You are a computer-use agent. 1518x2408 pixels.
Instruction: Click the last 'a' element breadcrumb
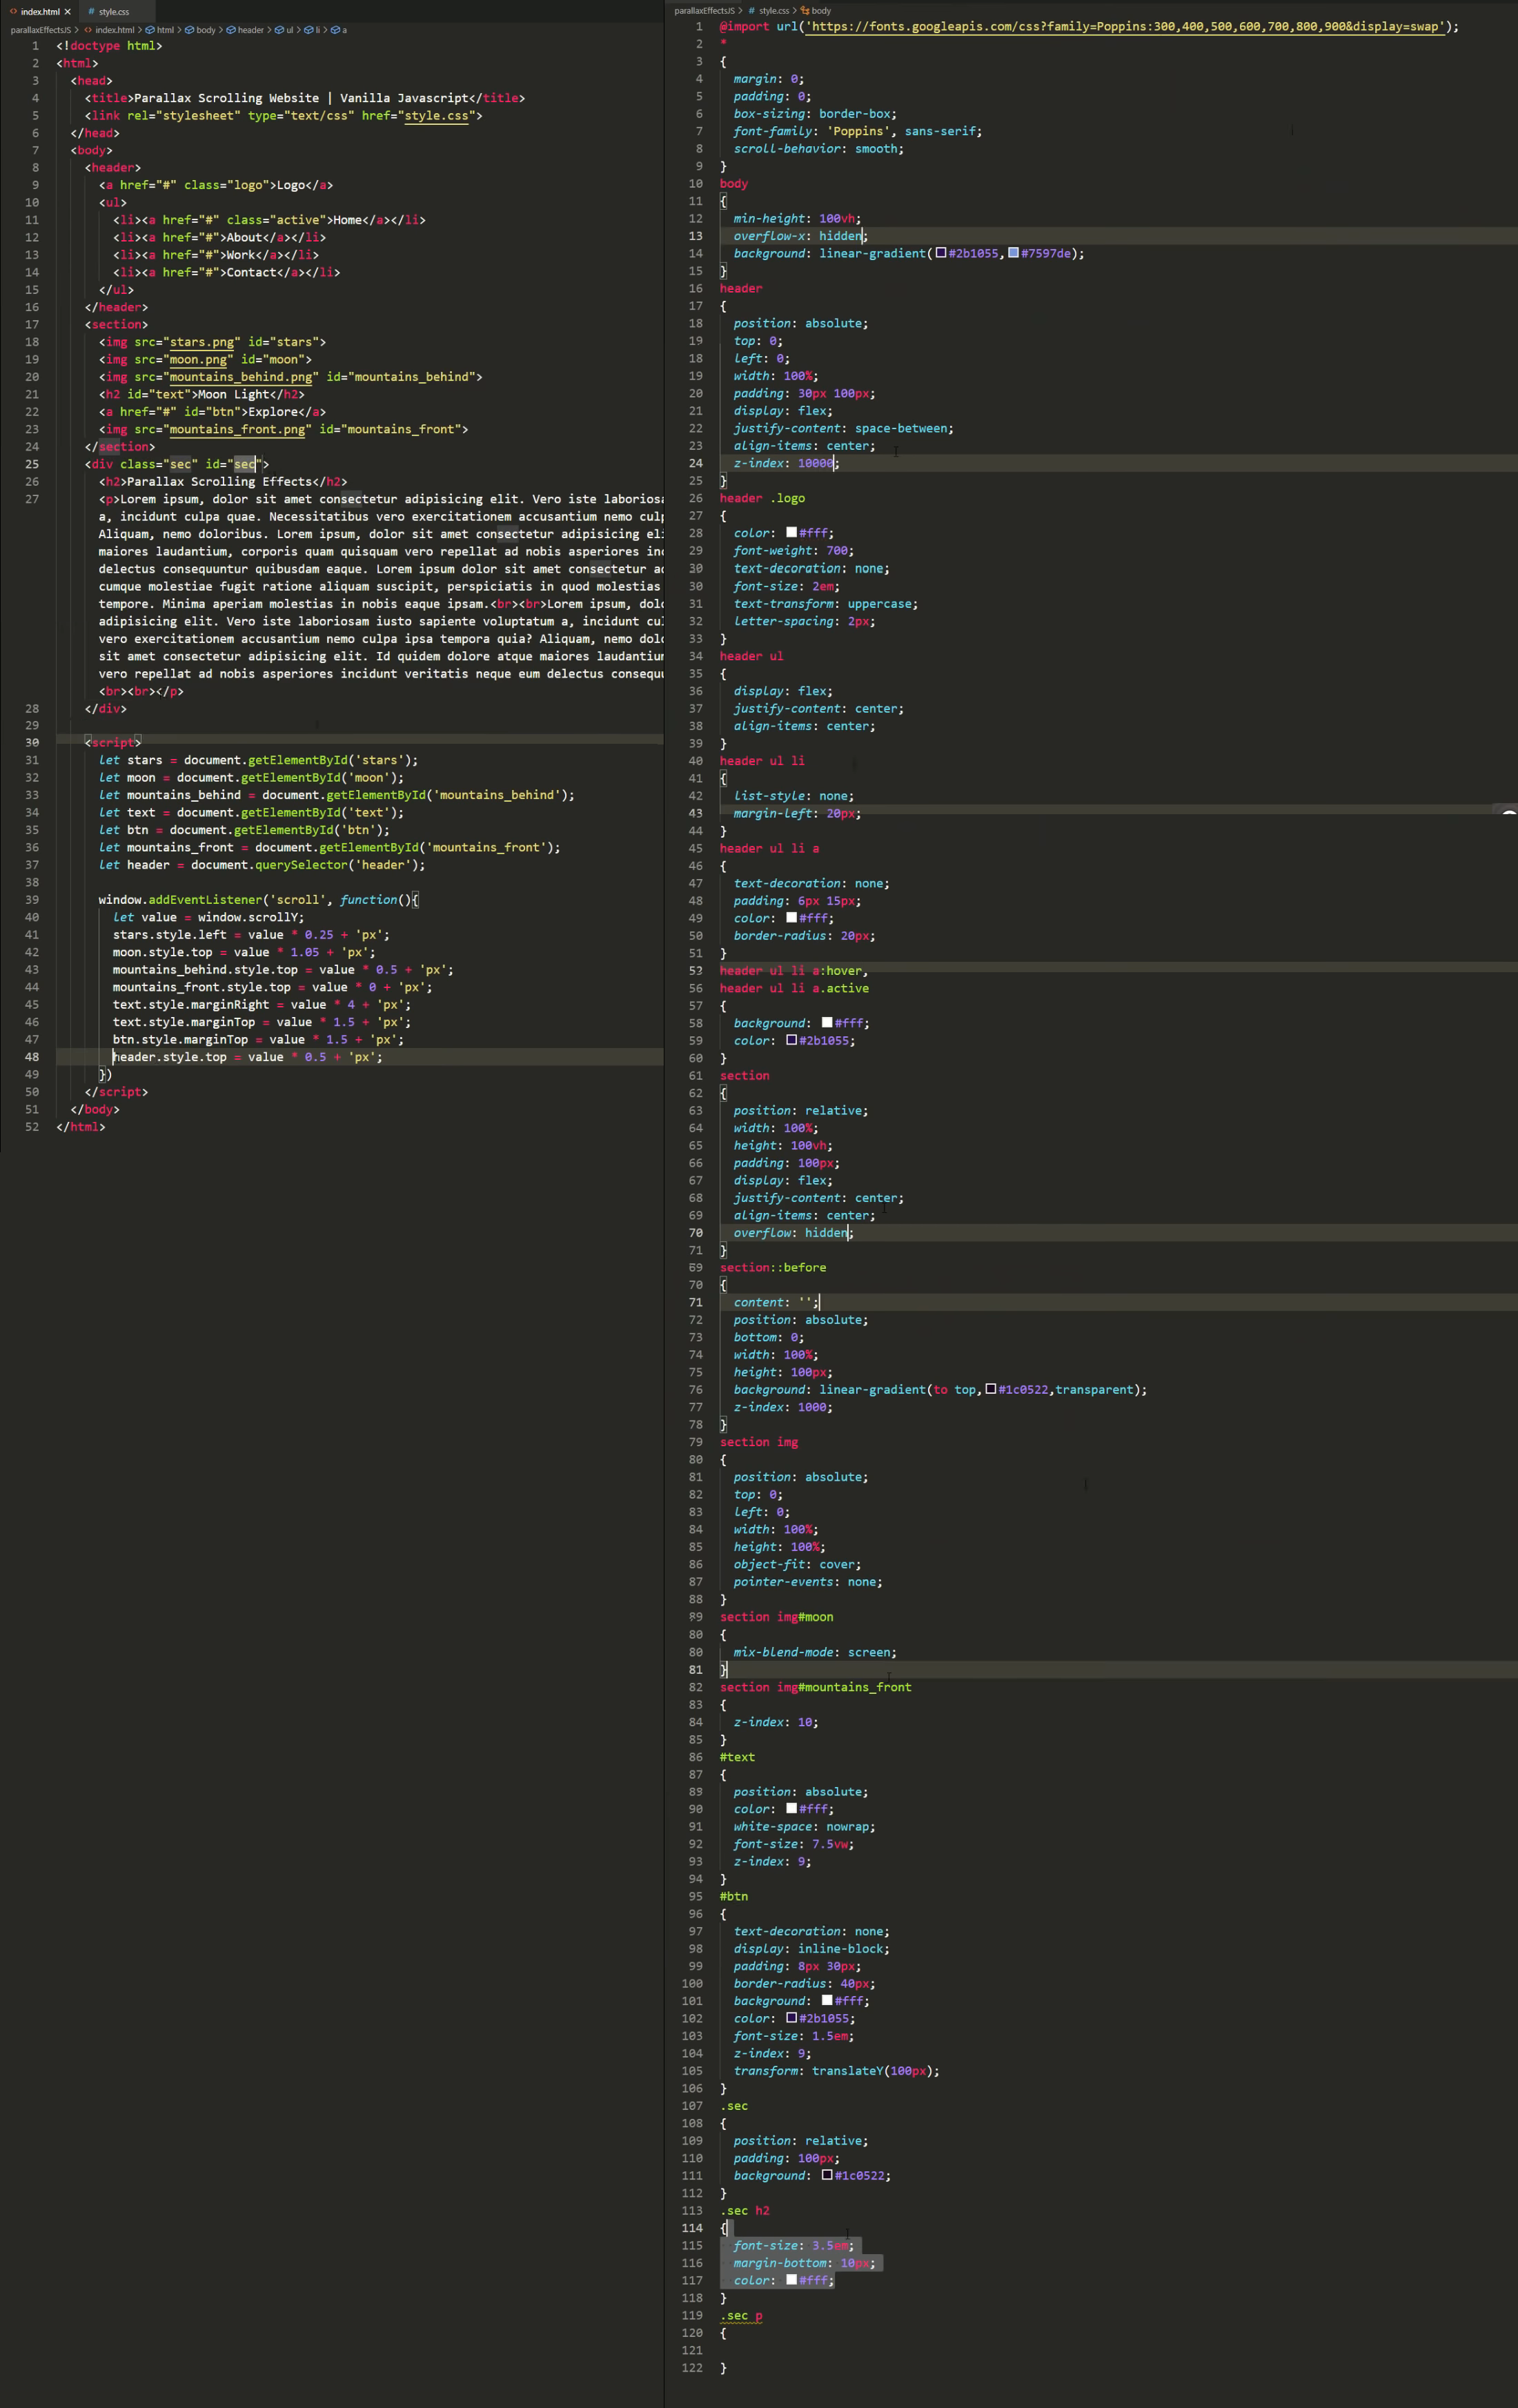[x=343, y=30]
